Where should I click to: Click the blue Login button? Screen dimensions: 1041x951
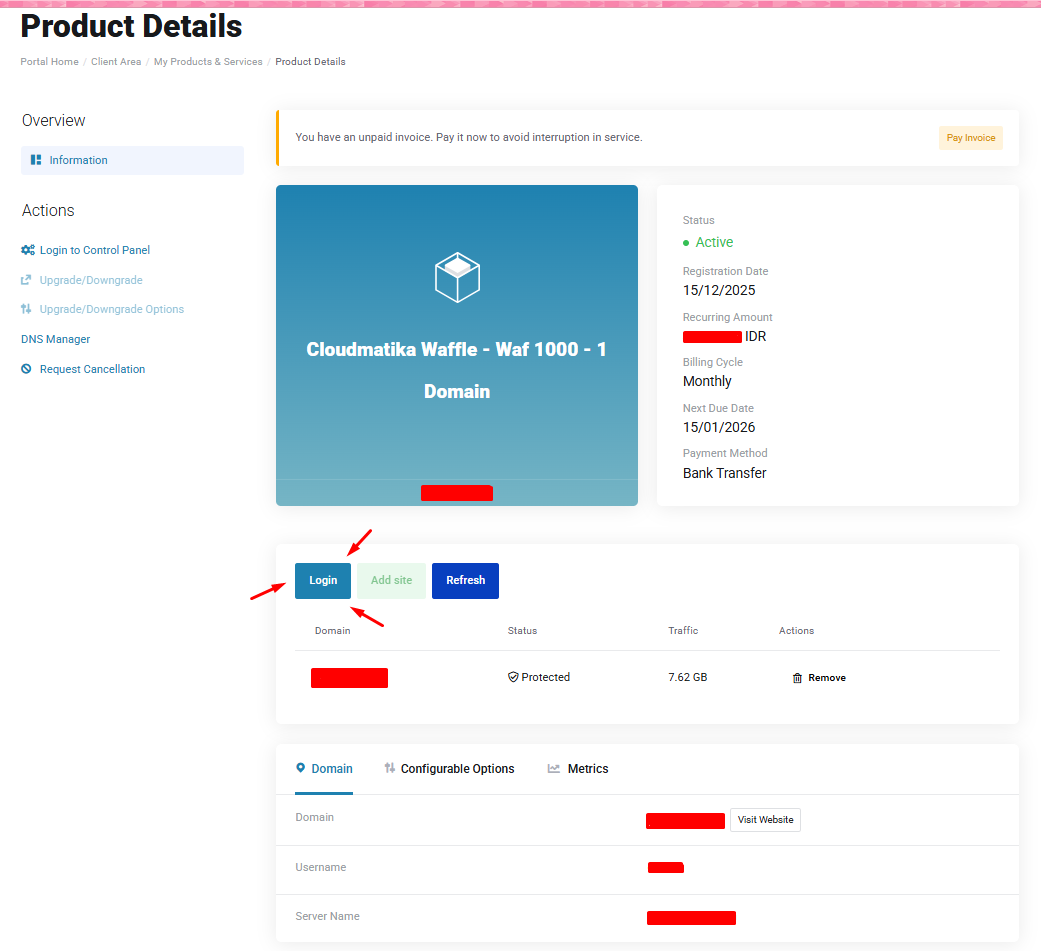323,580
